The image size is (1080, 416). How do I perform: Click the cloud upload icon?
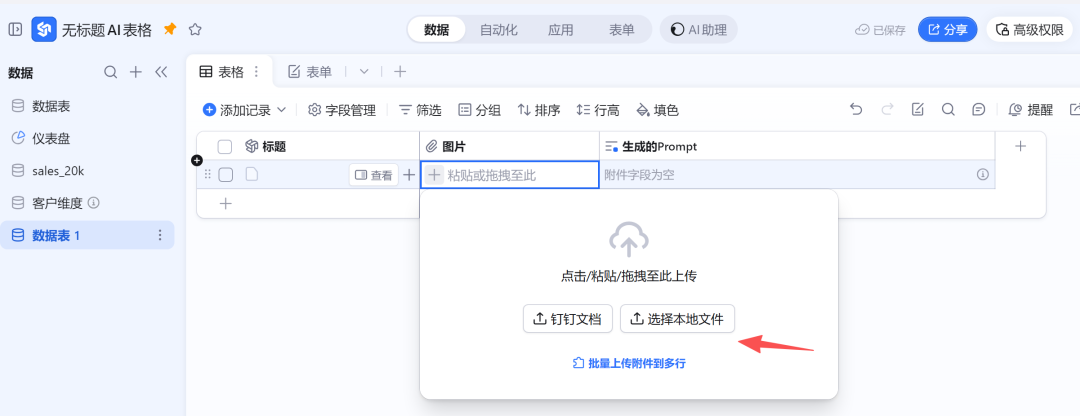click(629, 239)
